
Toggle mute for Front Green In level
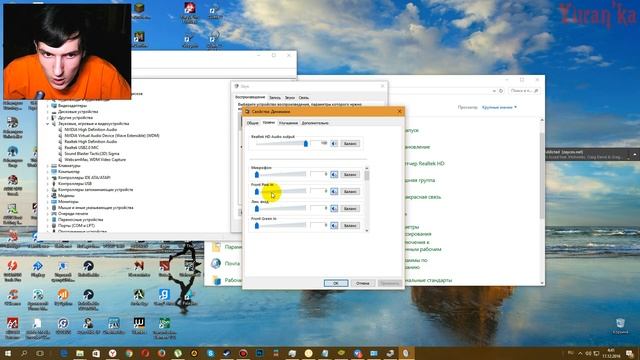point(334,225)
